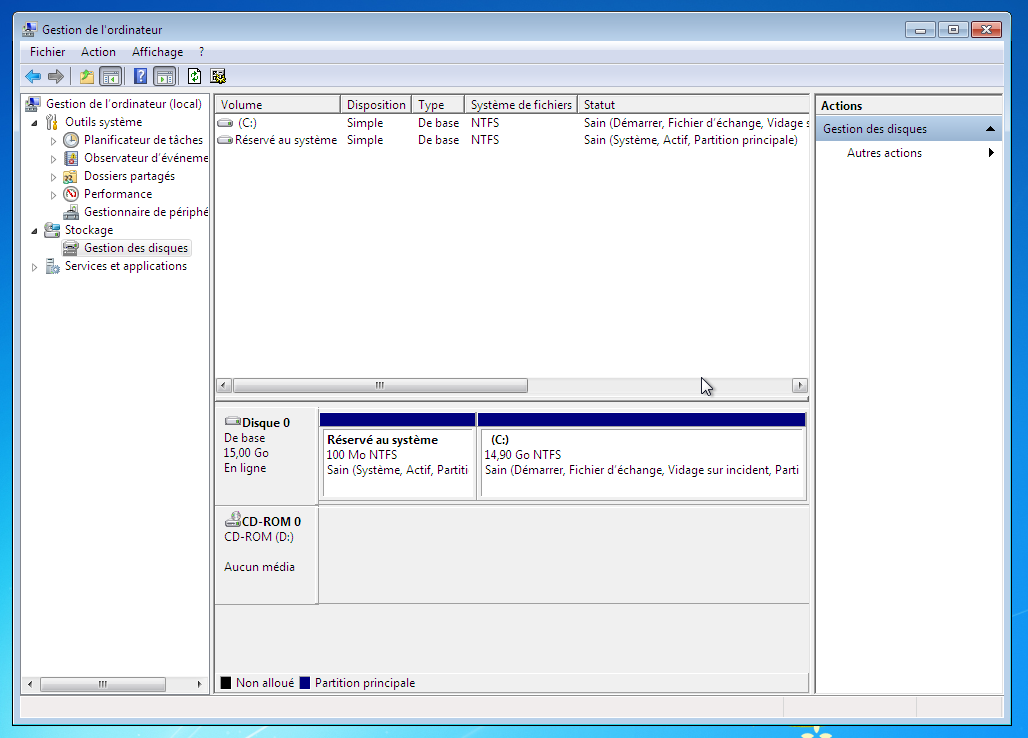
Task: Expand the Services et applications node
Action: click(34, 267)
